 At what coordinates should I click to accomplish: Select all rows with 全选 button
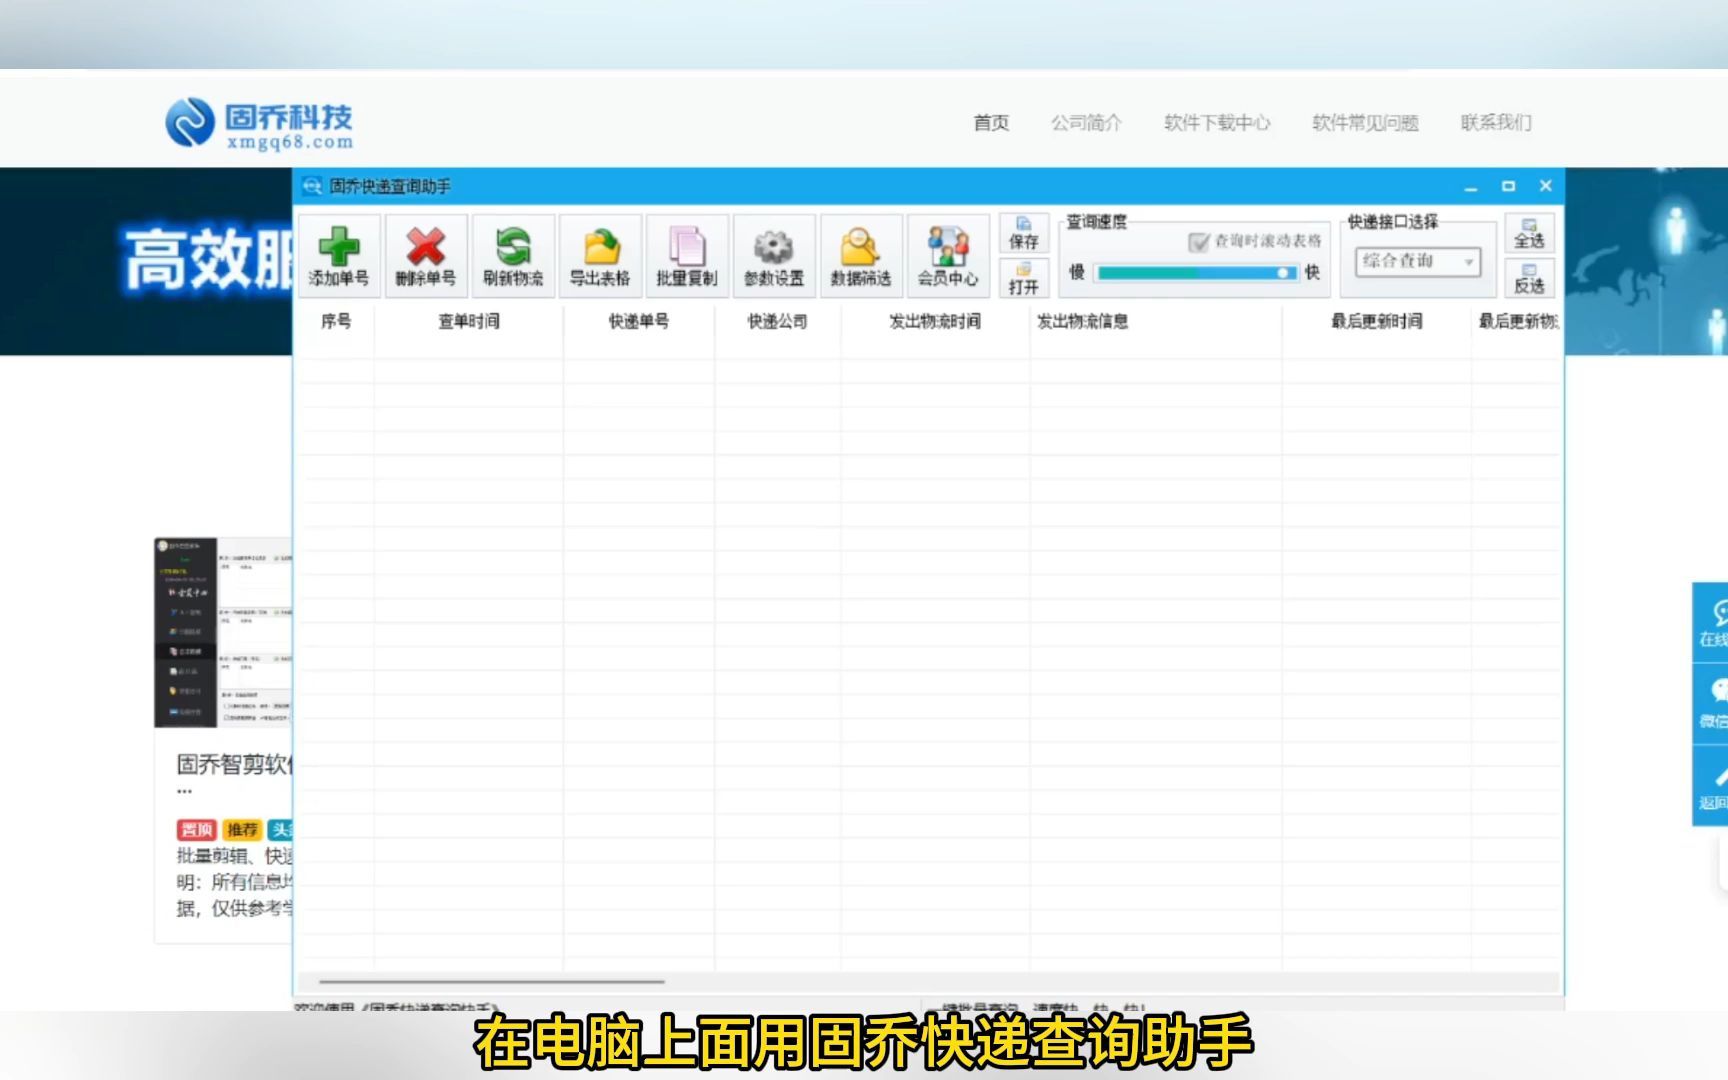1529,233
